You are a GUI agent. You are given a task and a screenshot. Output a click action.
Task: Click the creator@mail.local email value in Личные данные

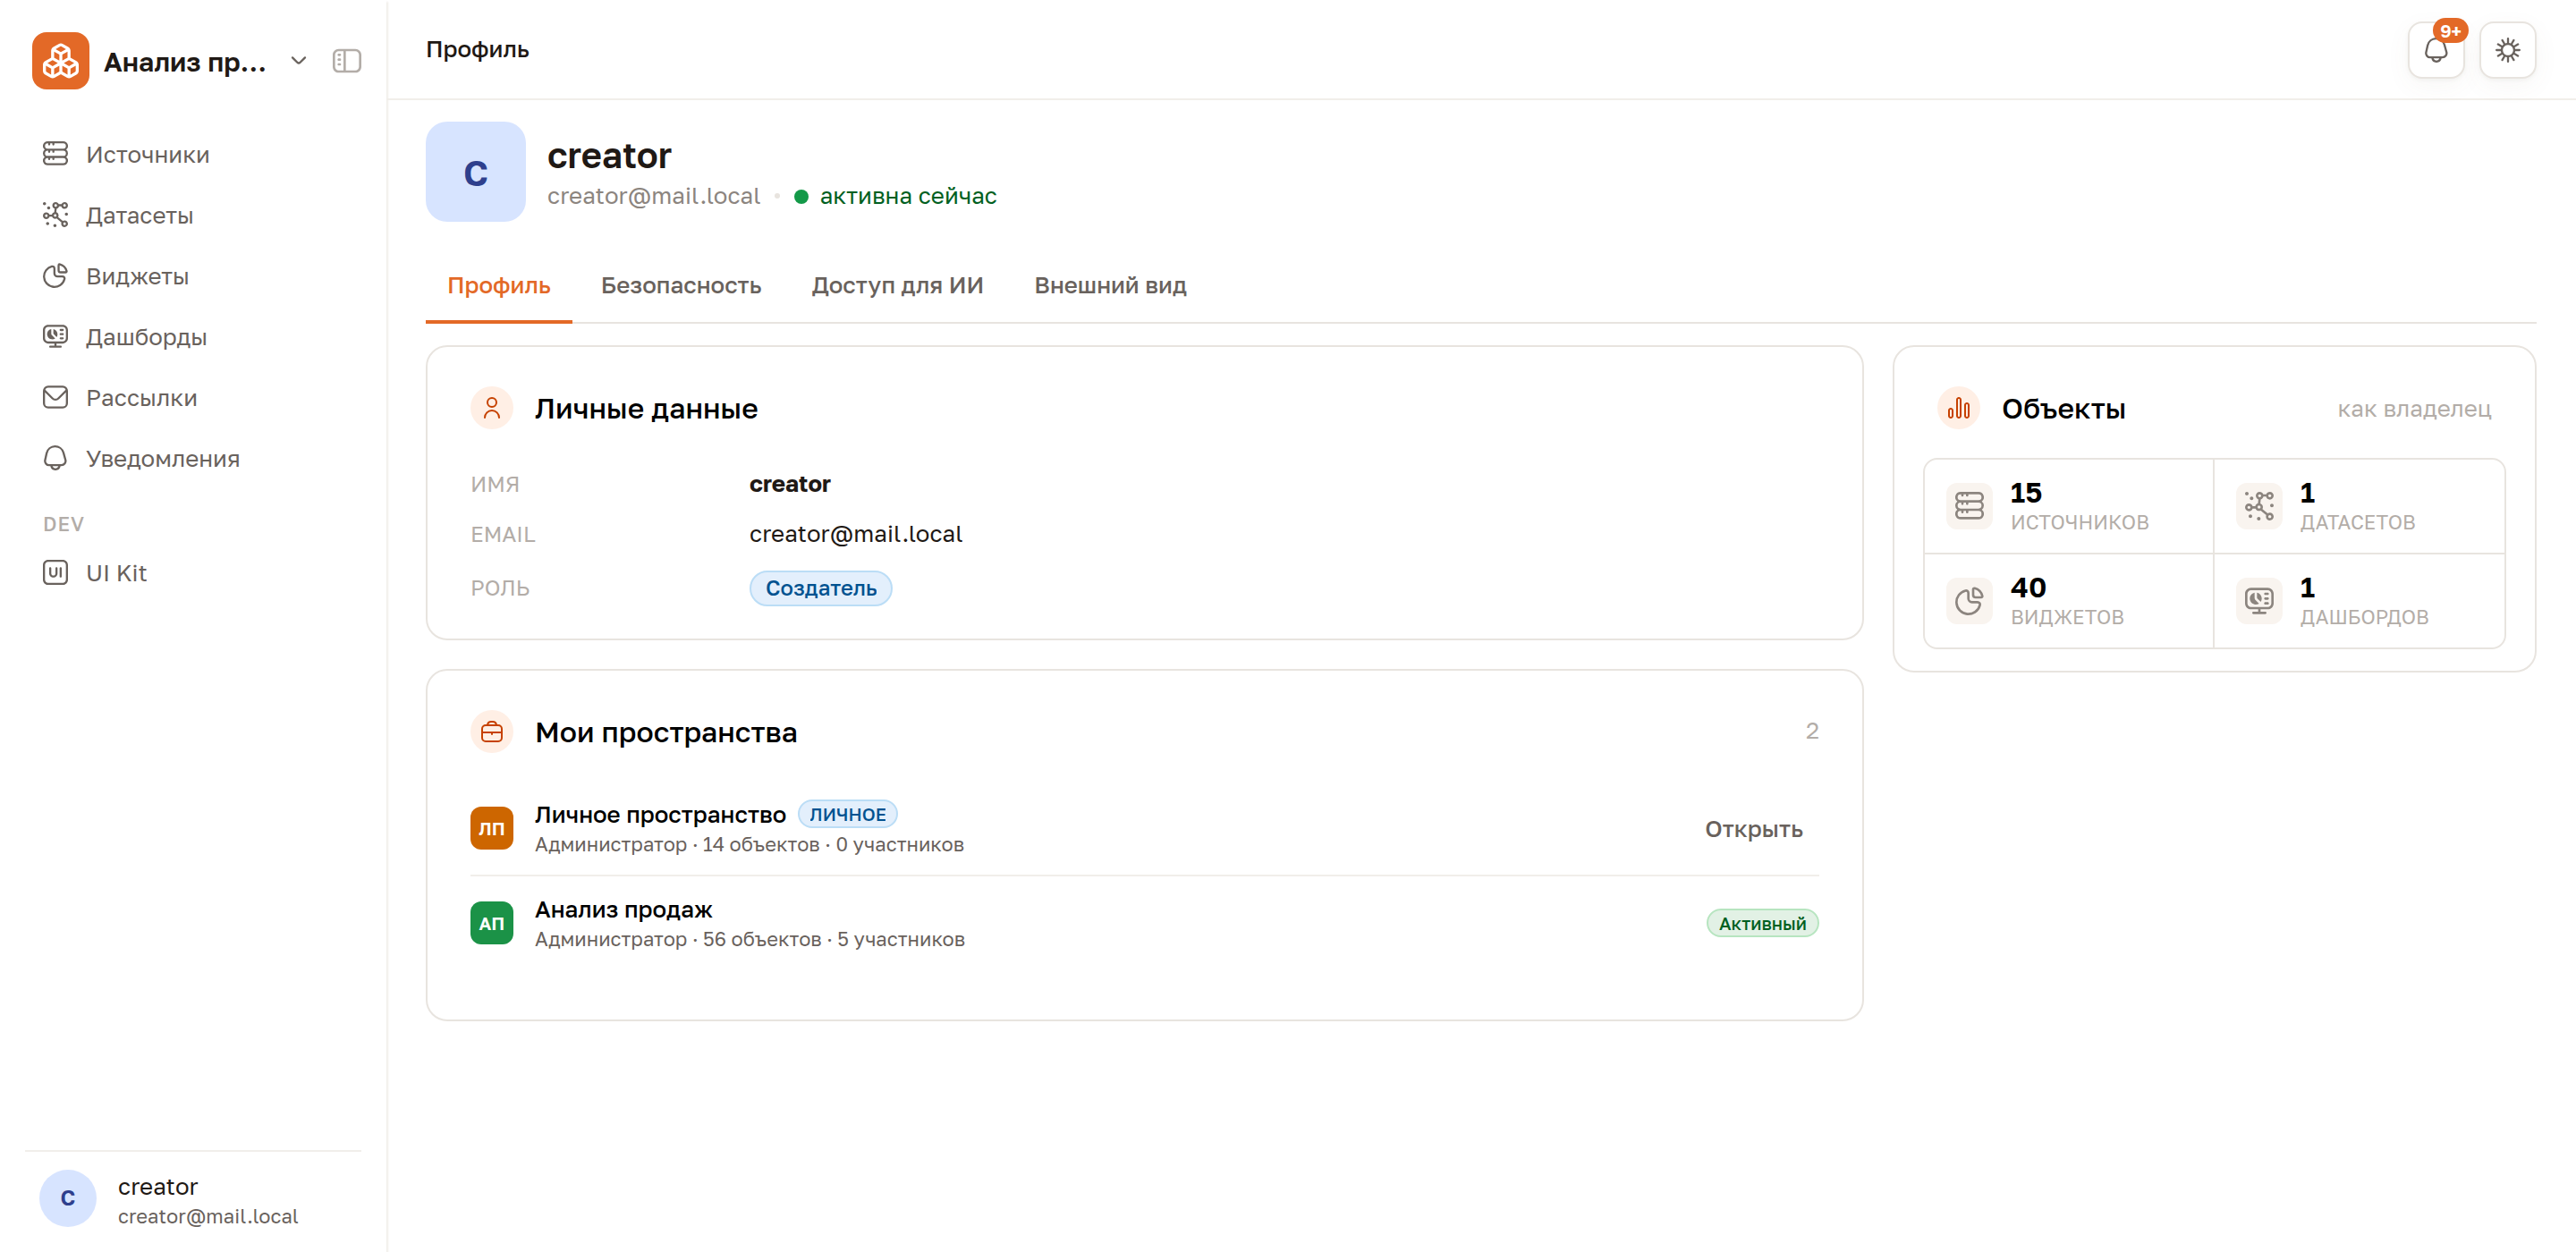coord(856,535)
